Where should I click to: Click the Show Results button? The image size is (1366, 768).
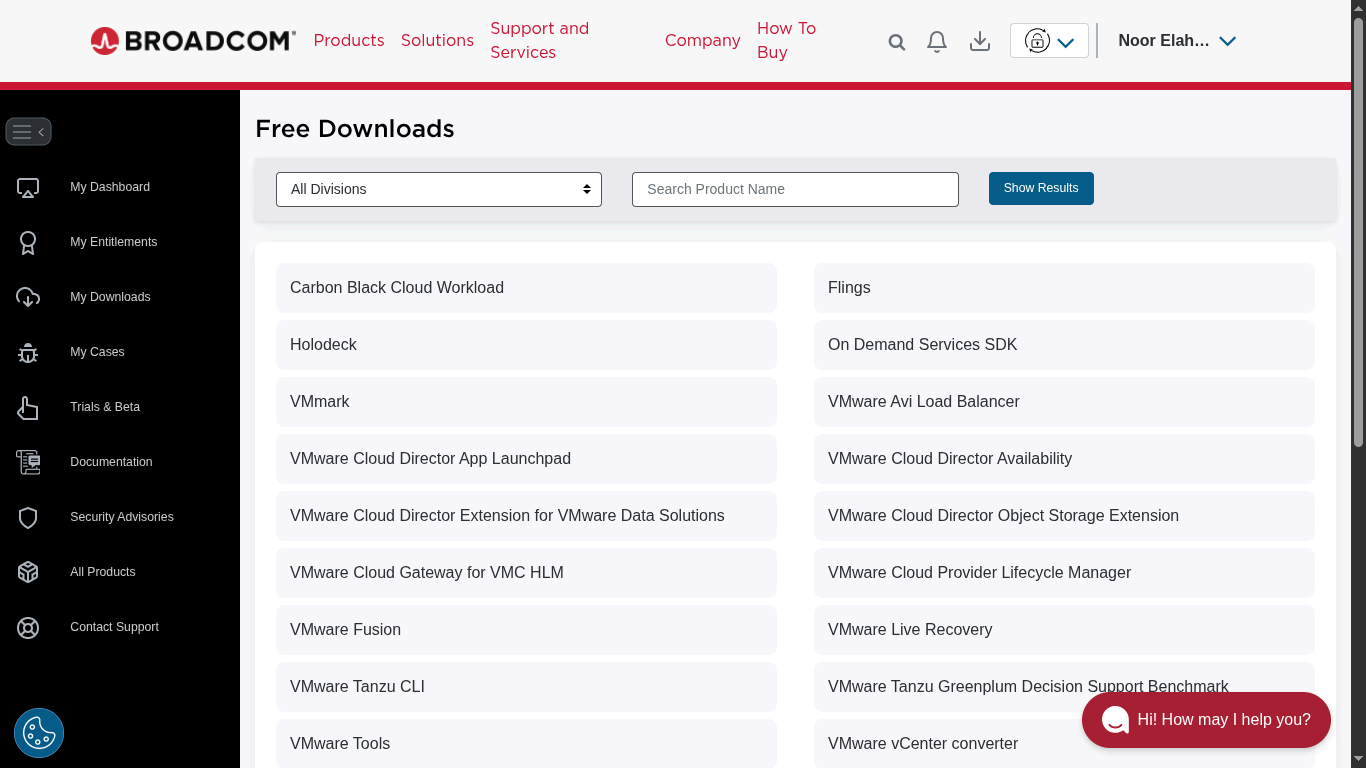[1041, 188]
